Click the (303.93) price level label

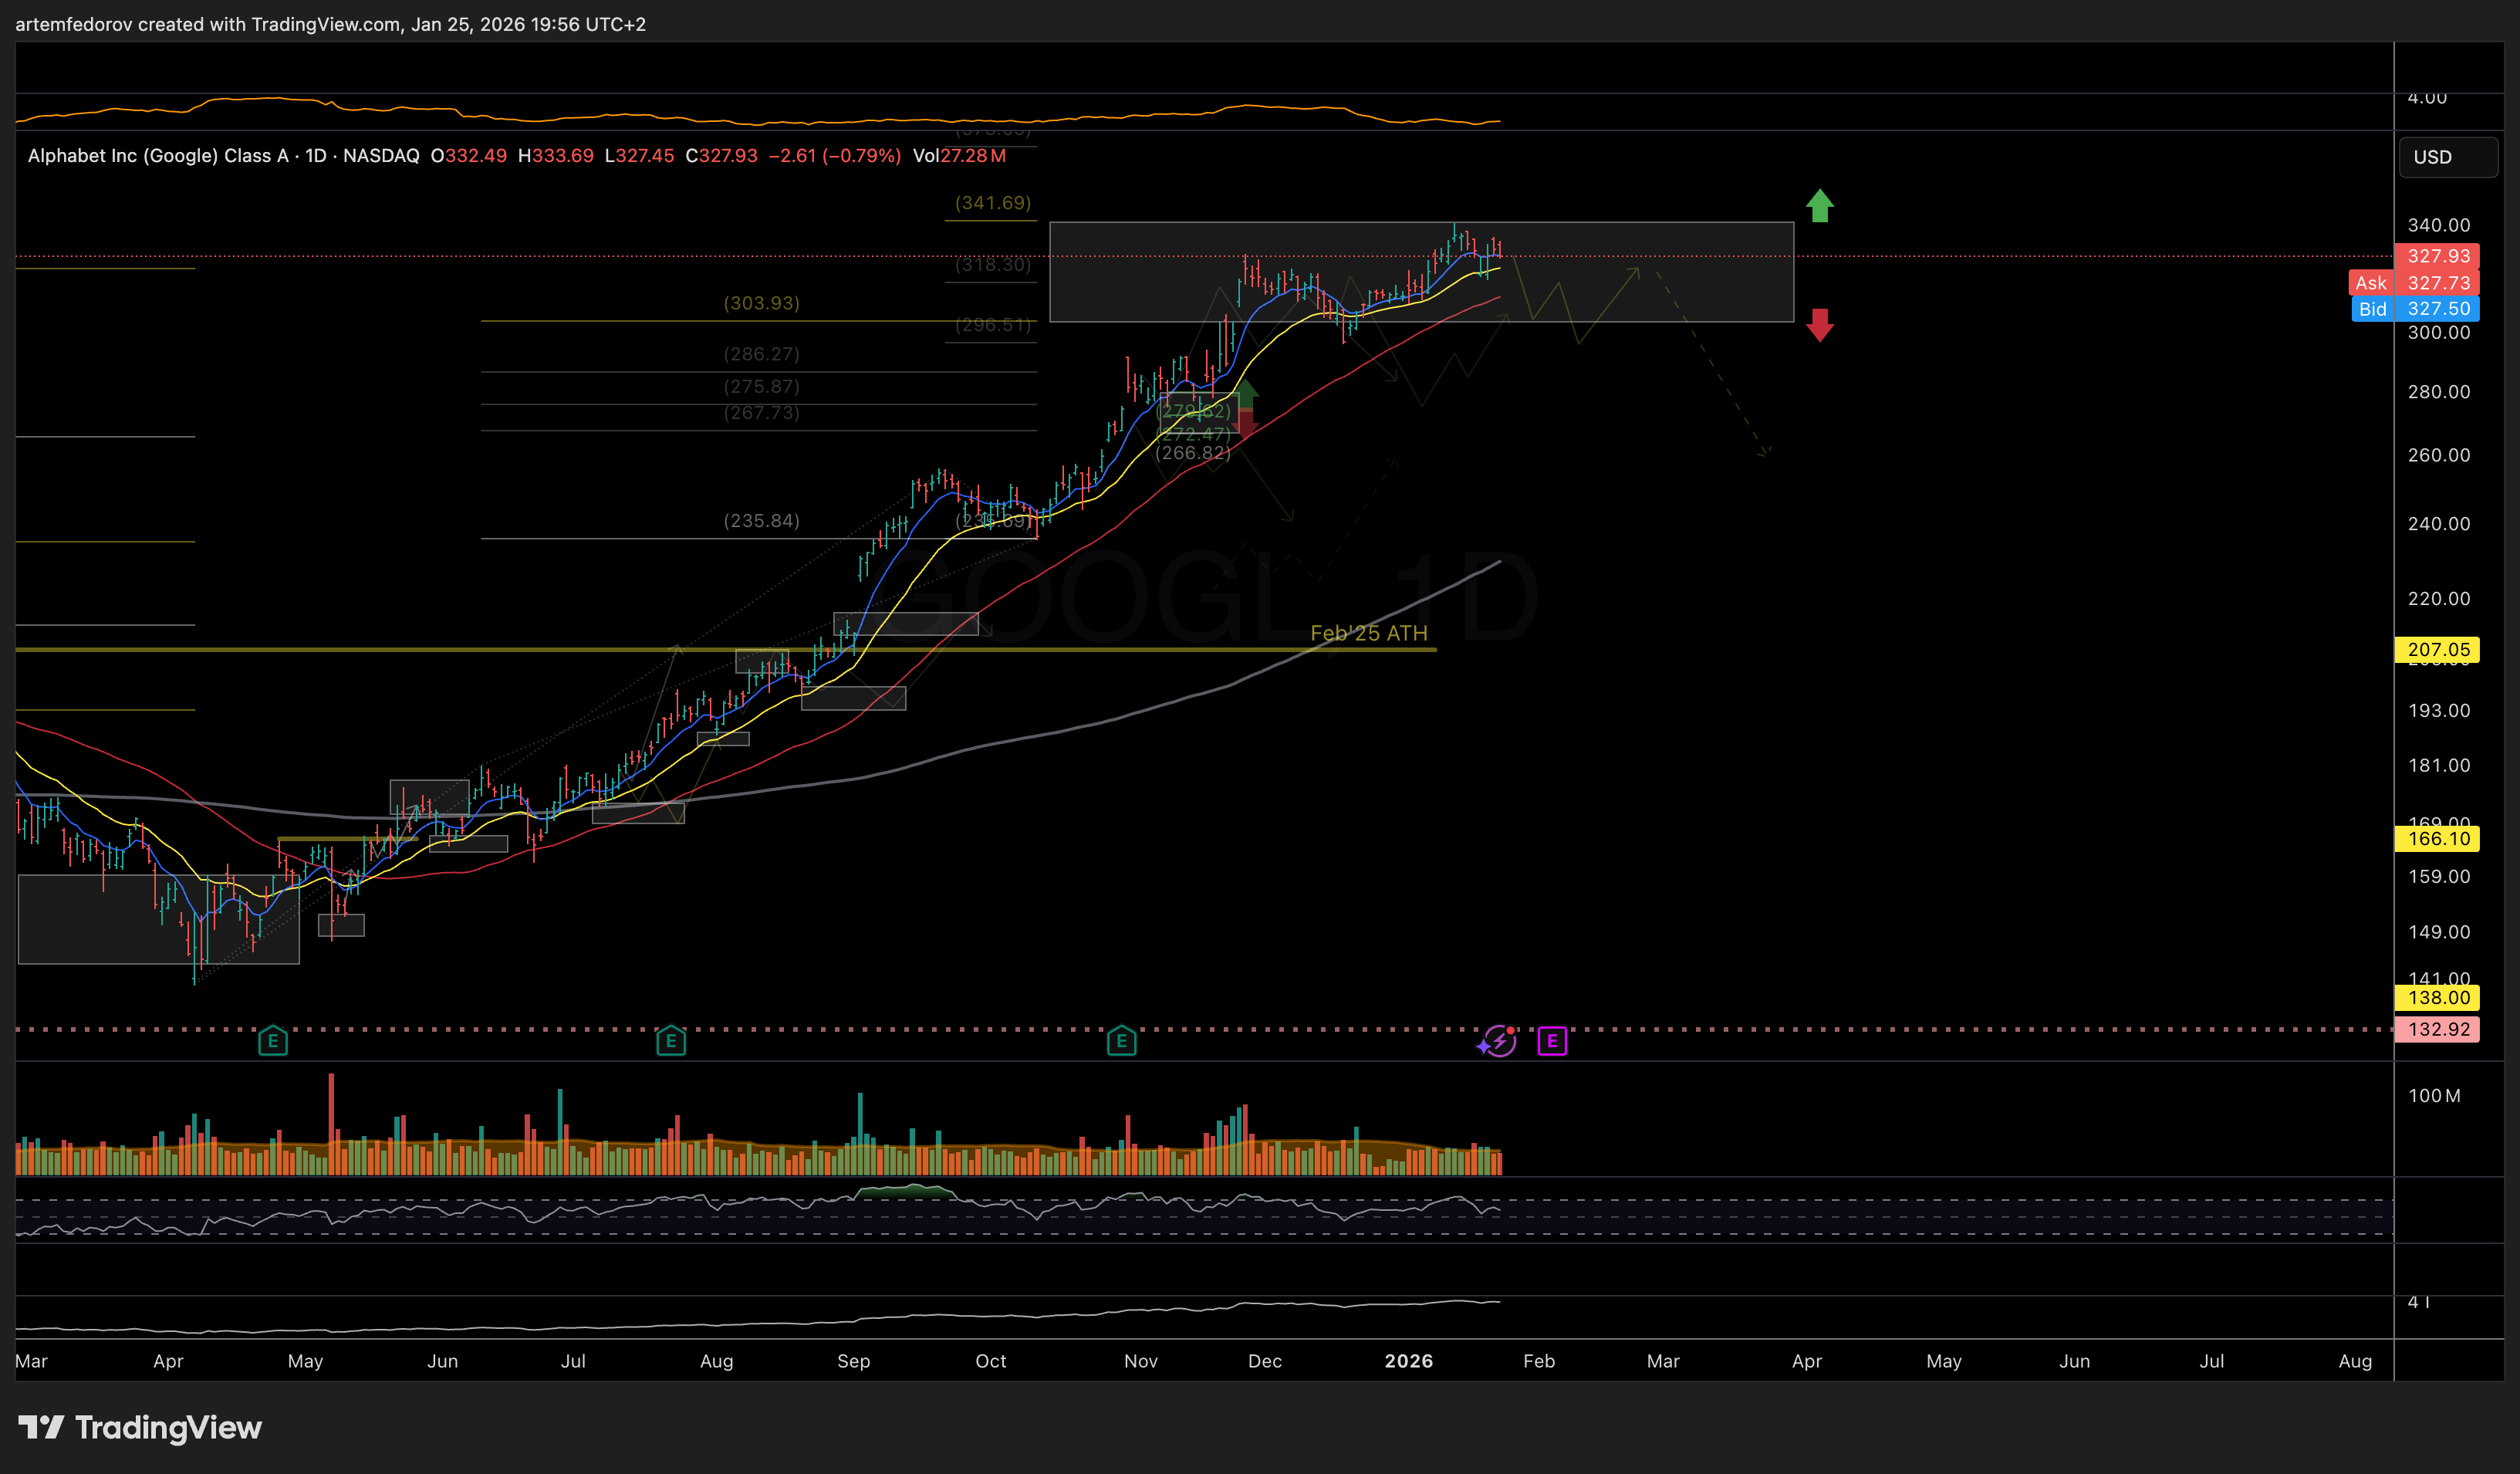pos(762,303)
